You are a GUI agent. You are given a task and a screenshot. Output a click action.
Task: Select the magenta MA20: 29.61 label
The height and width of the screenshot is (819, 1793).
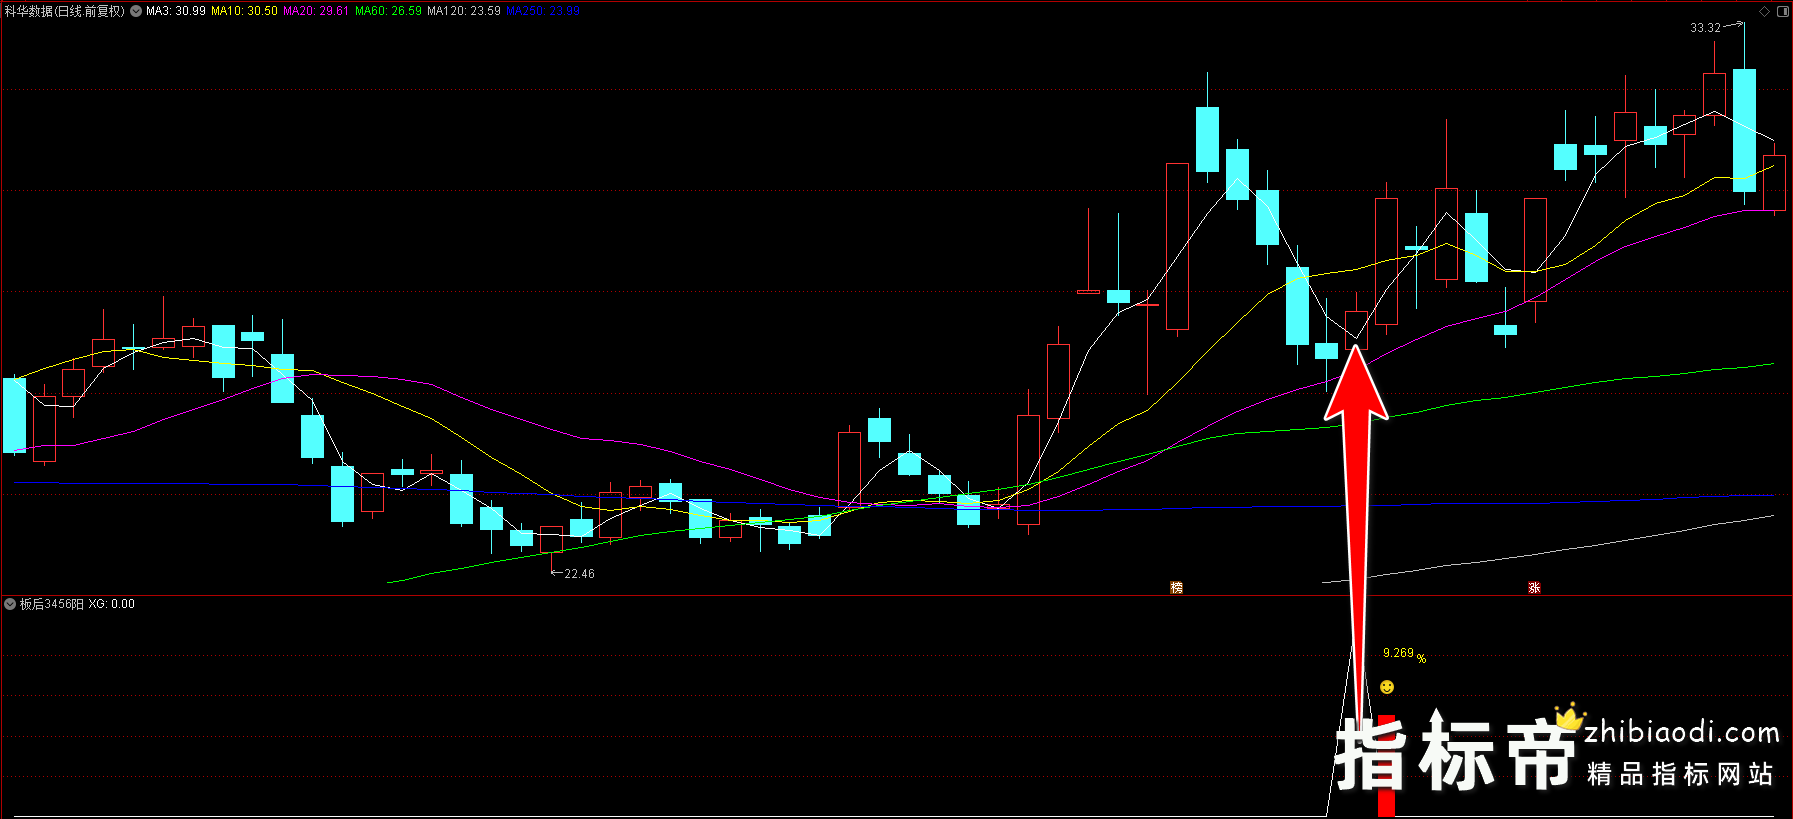tap(316, 11)
